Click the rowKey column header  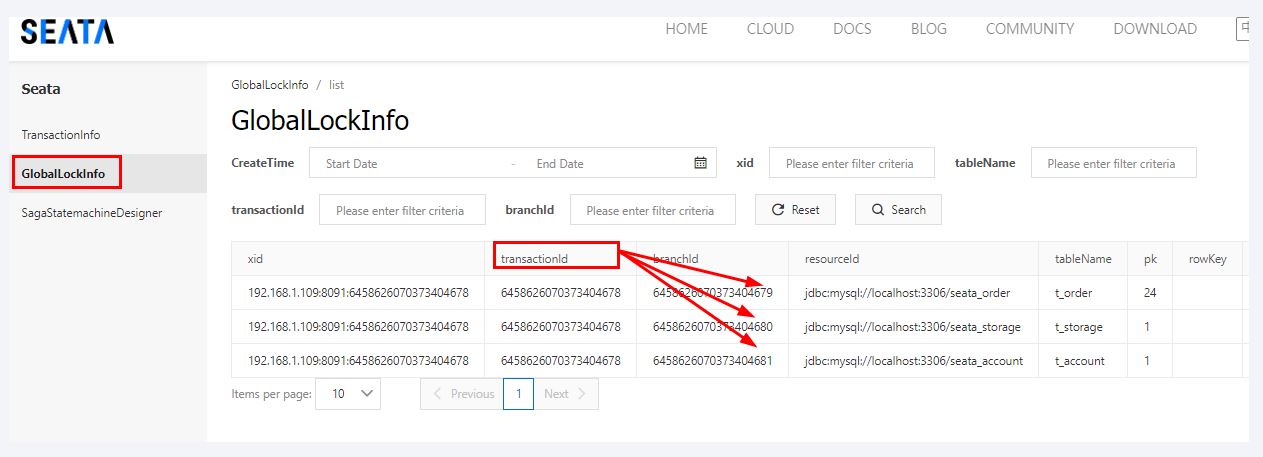(1207, 259)
